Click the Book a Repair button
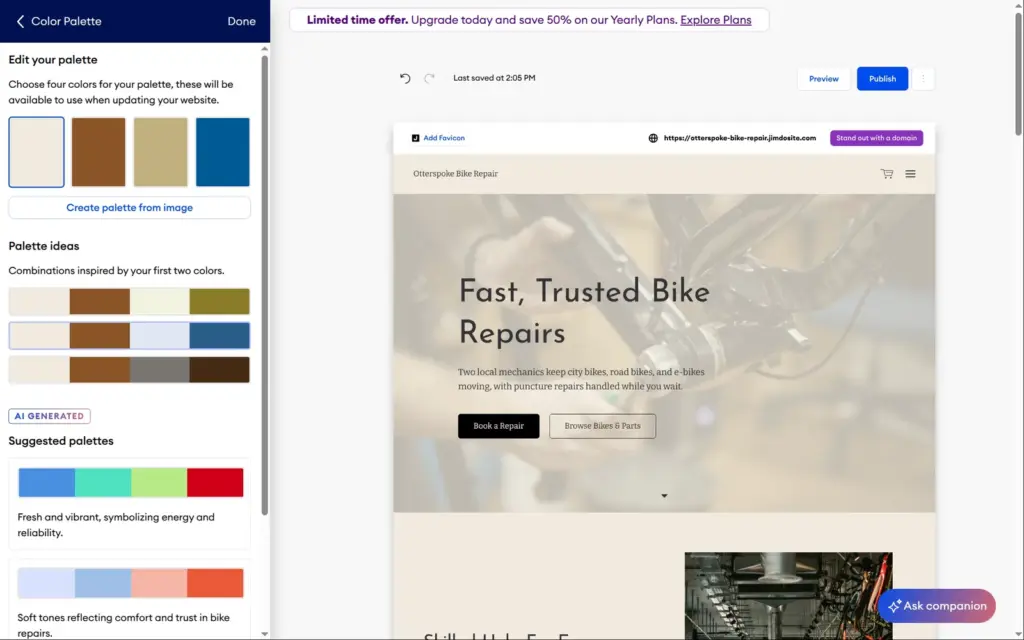 coord(498,426)
